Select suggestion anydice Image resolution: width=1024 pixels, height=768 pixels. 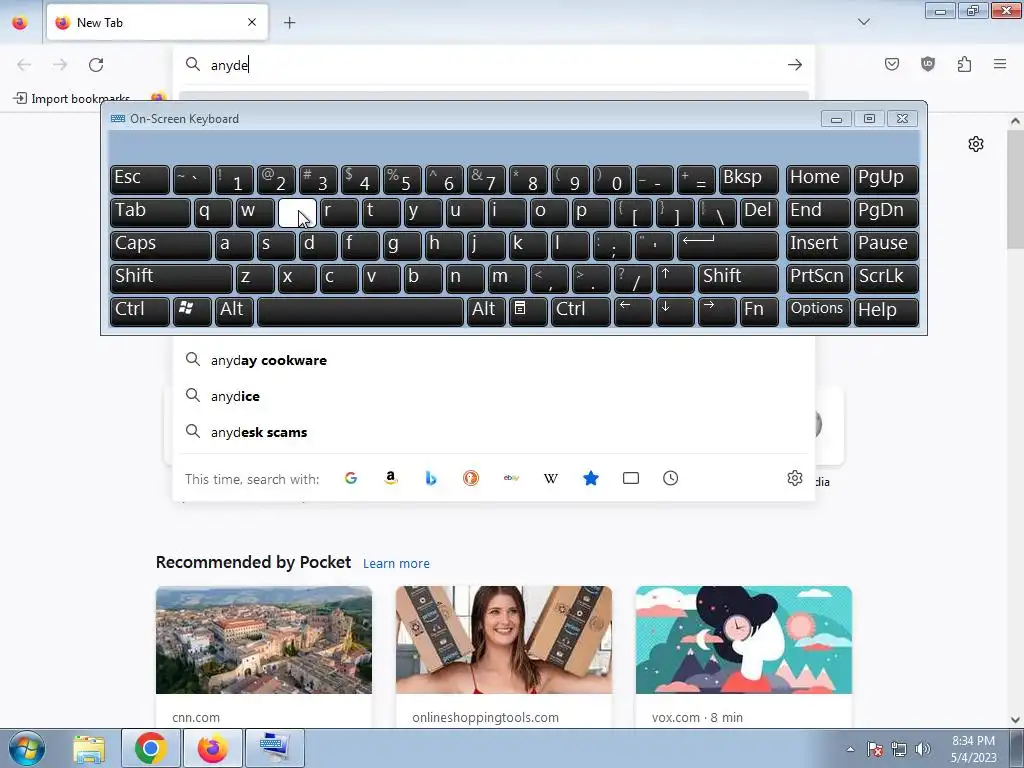coord(494,396)
